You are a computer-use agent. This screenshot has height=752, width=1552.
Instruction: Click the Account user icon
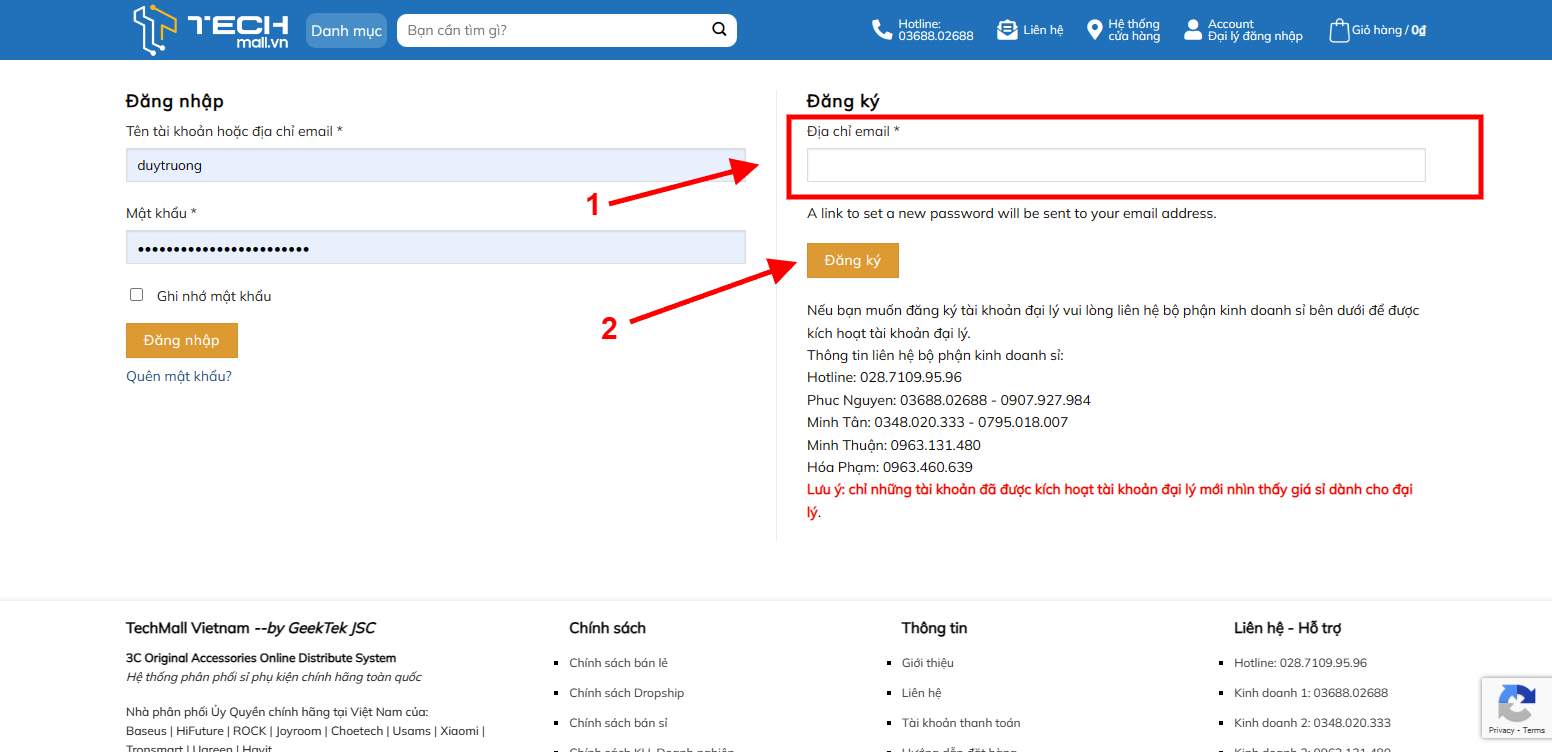(1192, 30)
